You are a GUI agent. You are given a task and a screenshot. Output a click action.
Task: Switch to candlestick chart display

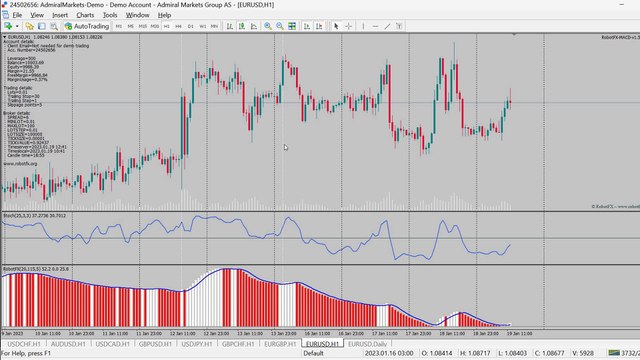pyautogui.click(x=242, y=26)
